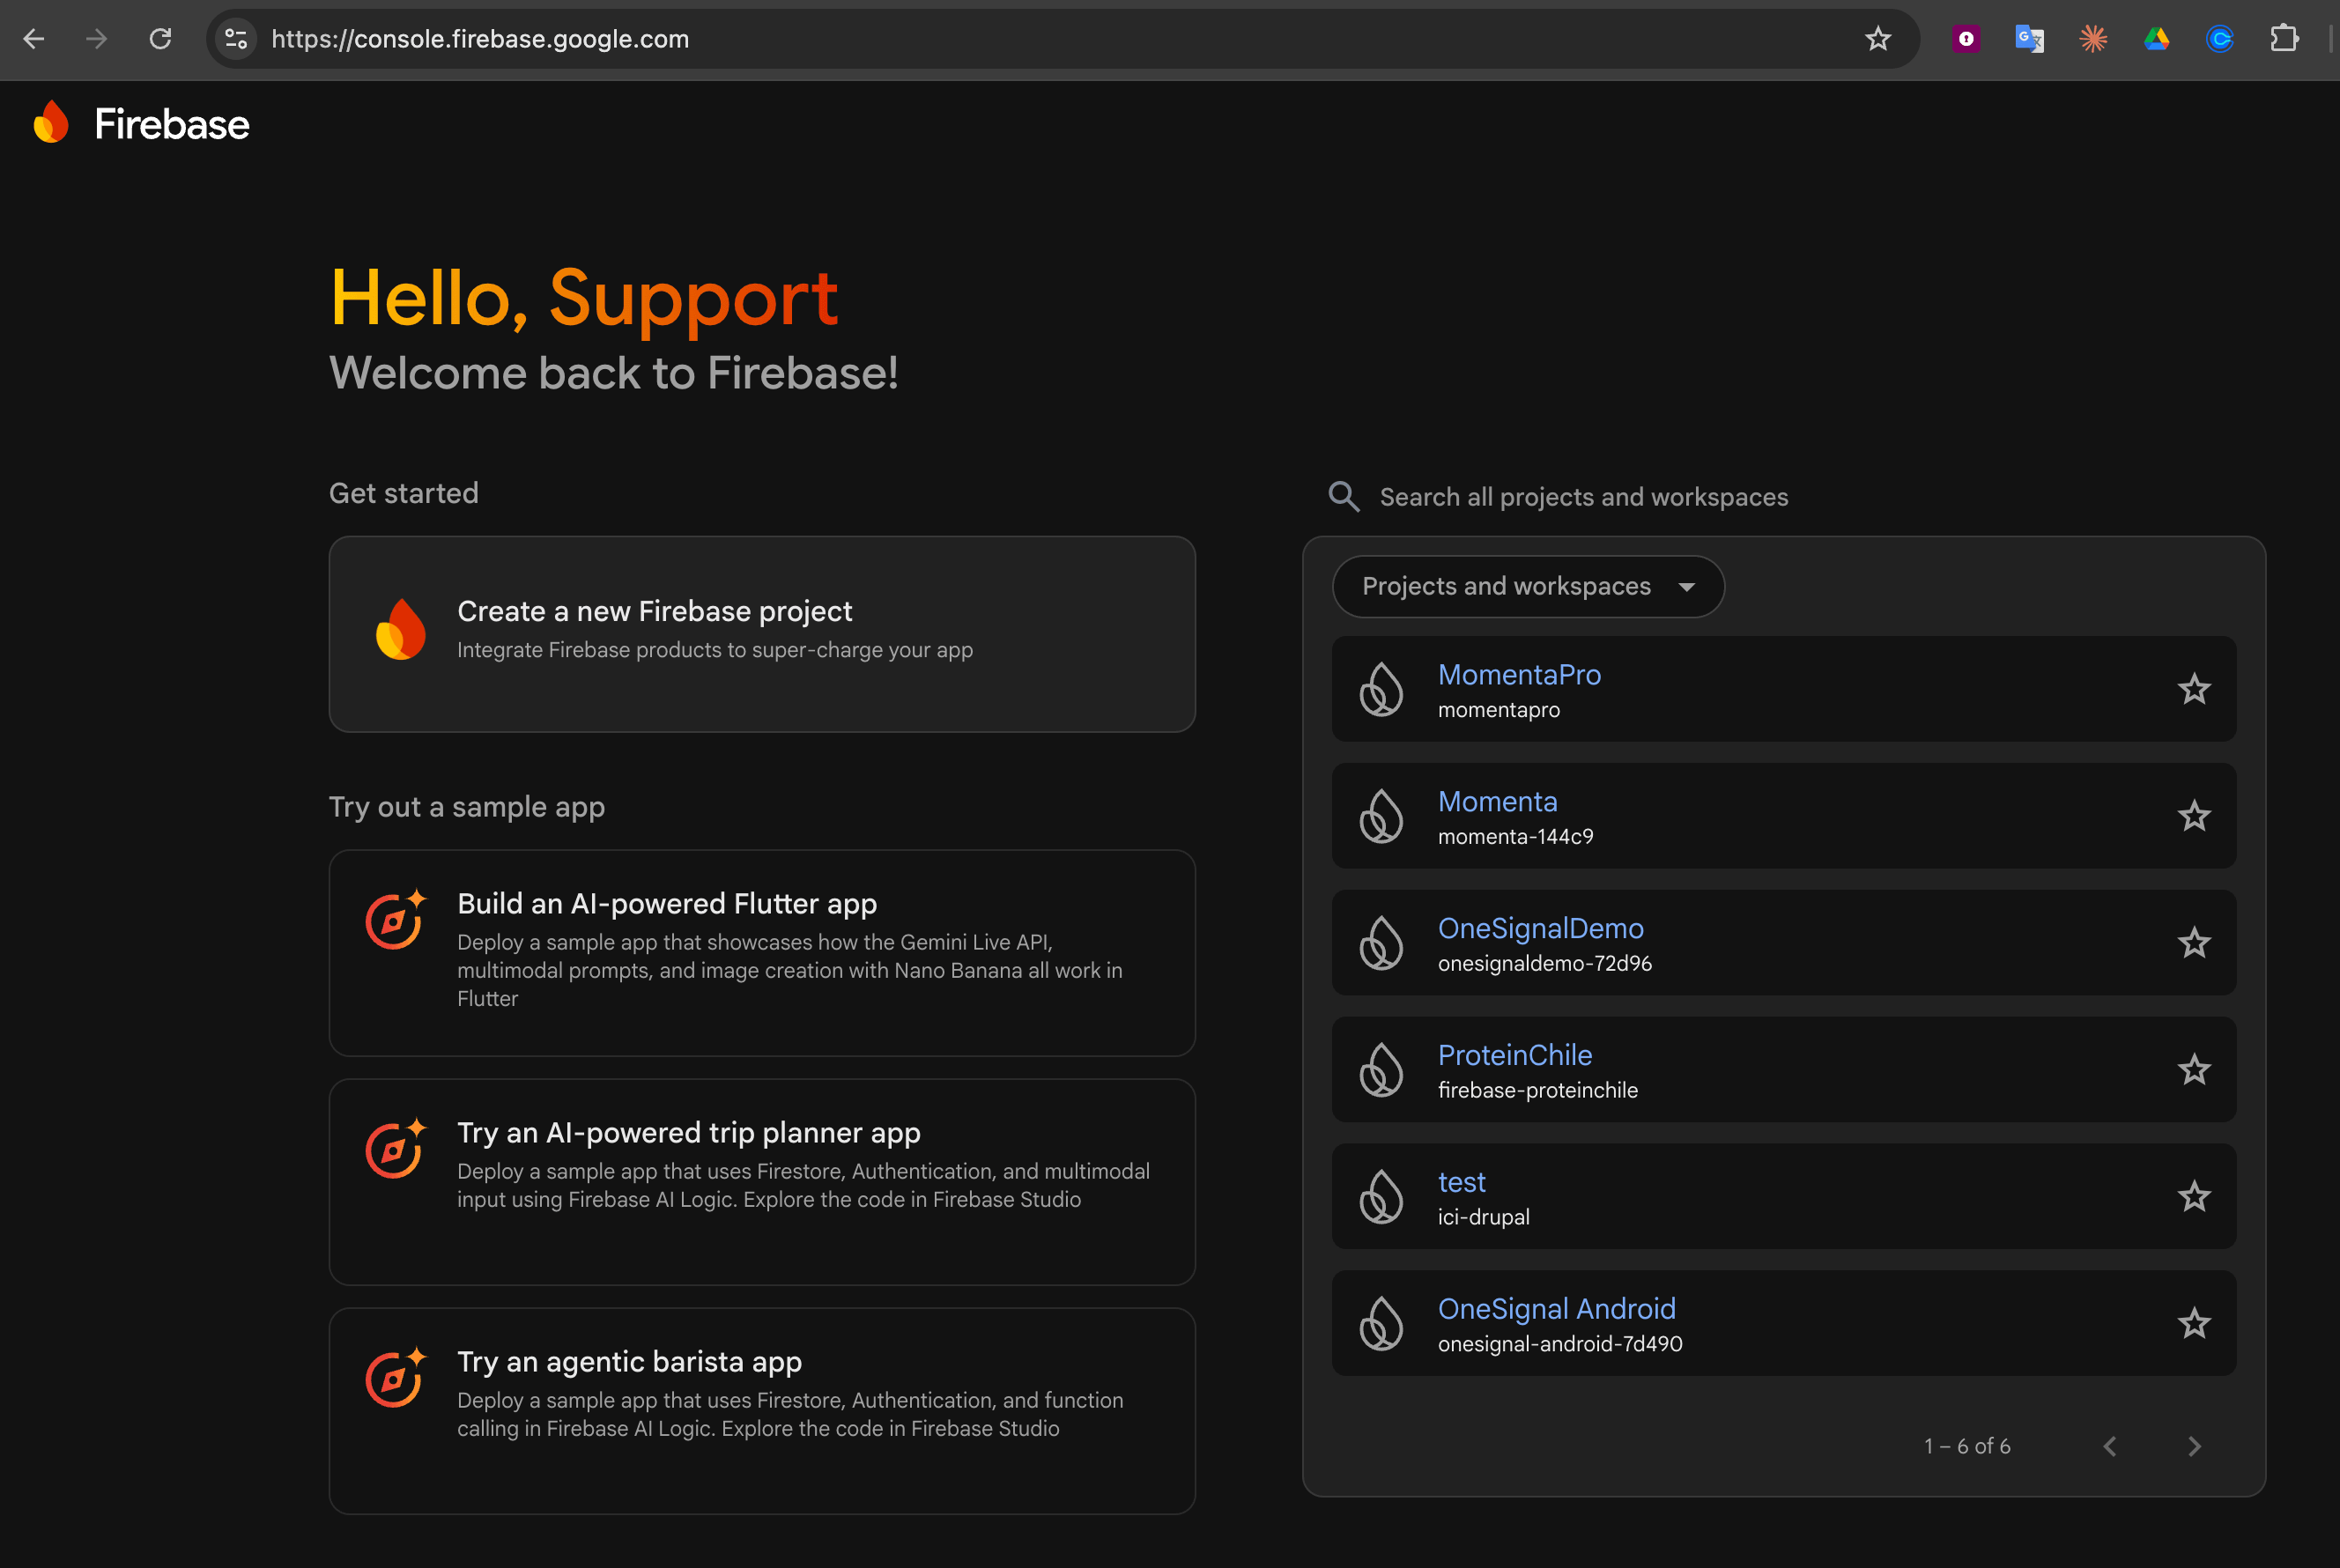Open AI-powered trip planner app sample
The image size is (2340, 1568).
click(762, 1182)
